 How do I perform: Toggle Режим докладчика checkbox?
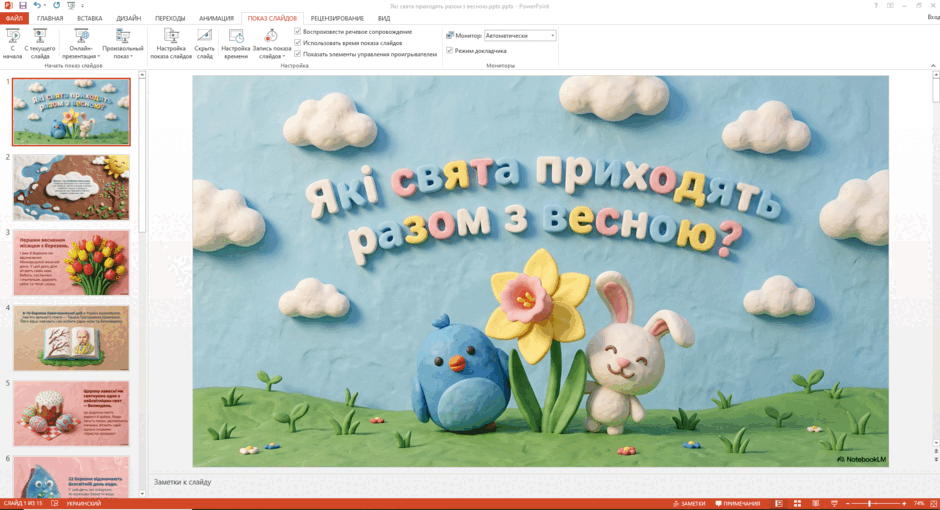click(450, 51)
